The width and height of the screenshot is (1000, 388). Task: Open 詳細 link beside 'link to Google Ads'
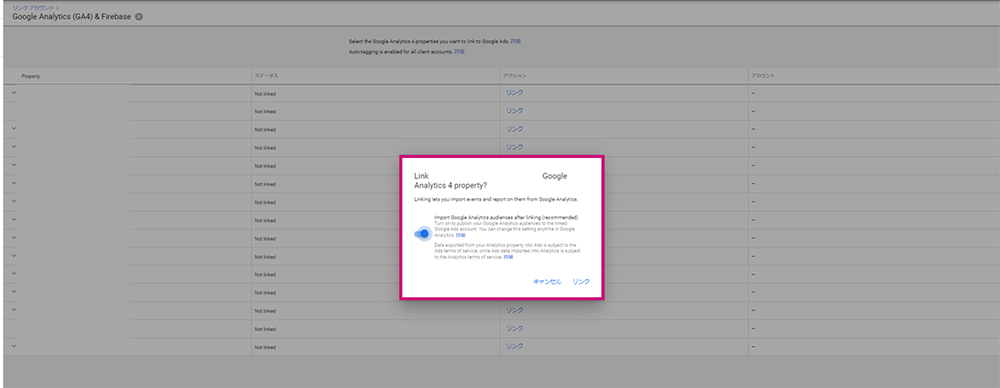click(515, 41)
